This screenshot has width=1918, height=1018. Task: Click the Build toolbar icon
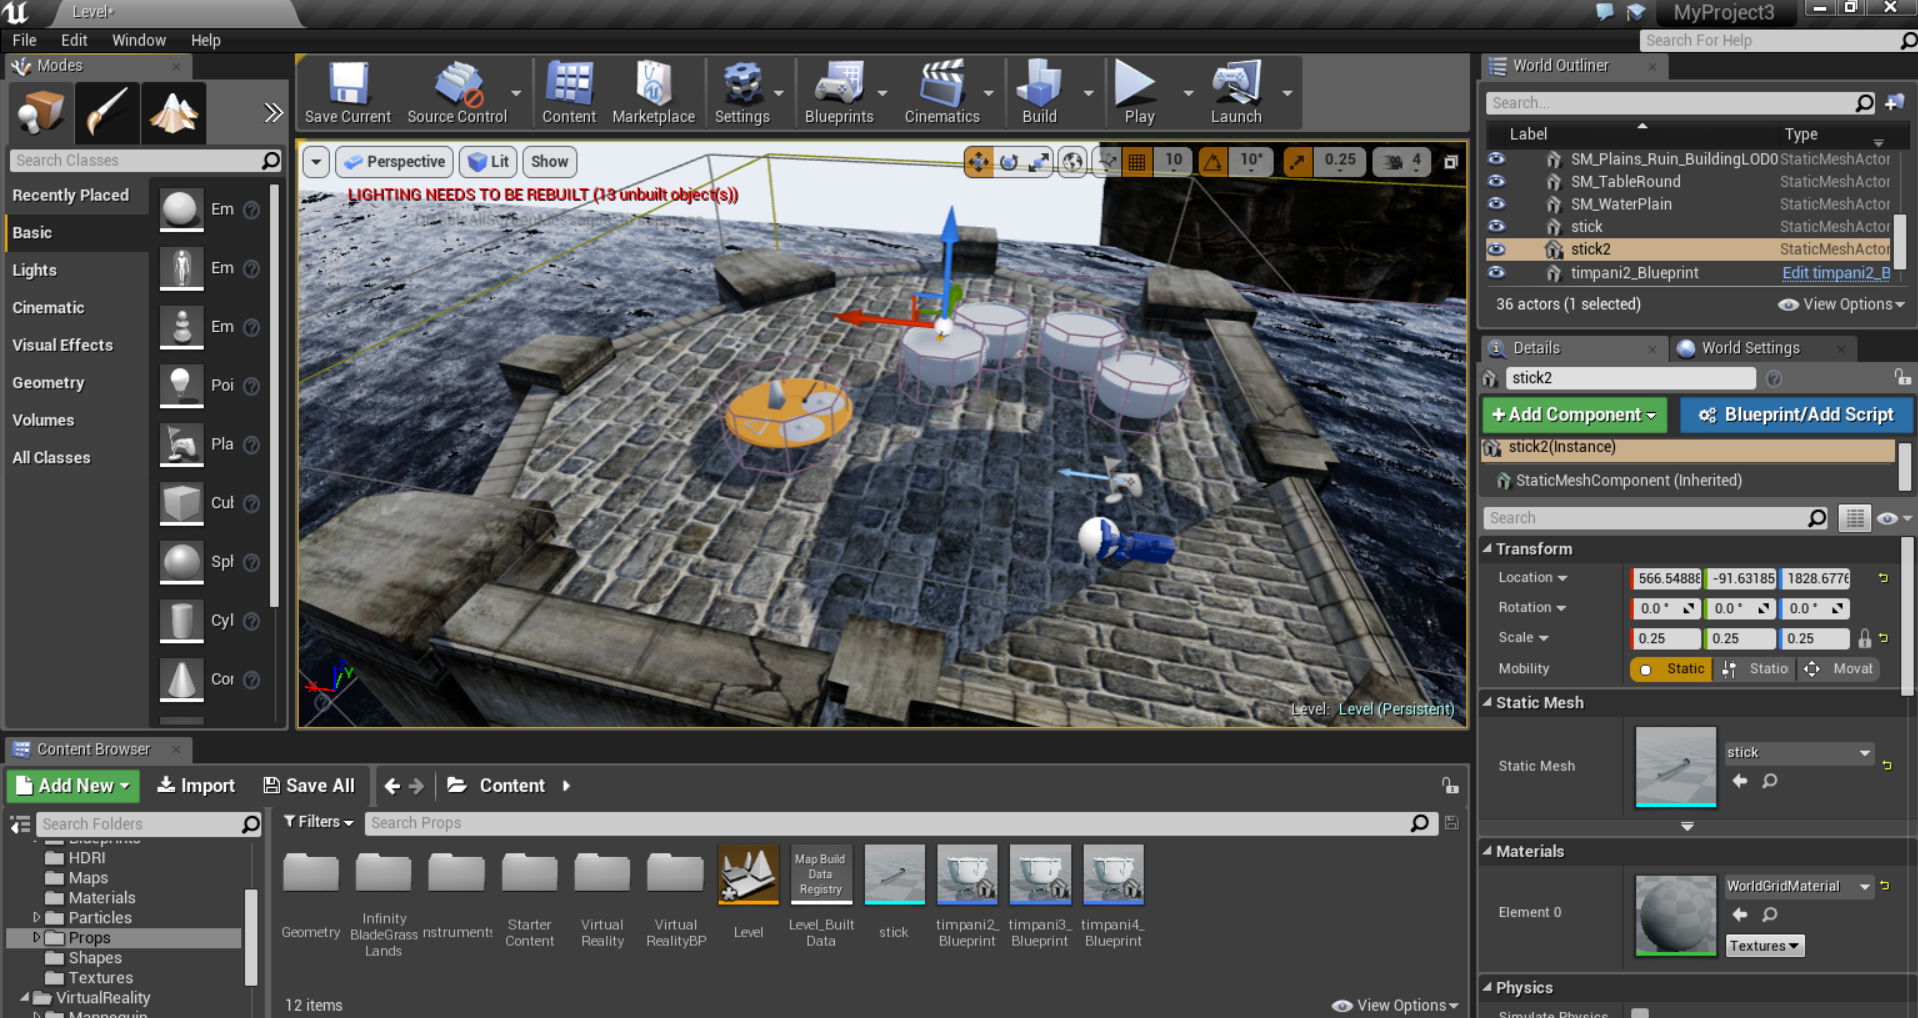1039,92
